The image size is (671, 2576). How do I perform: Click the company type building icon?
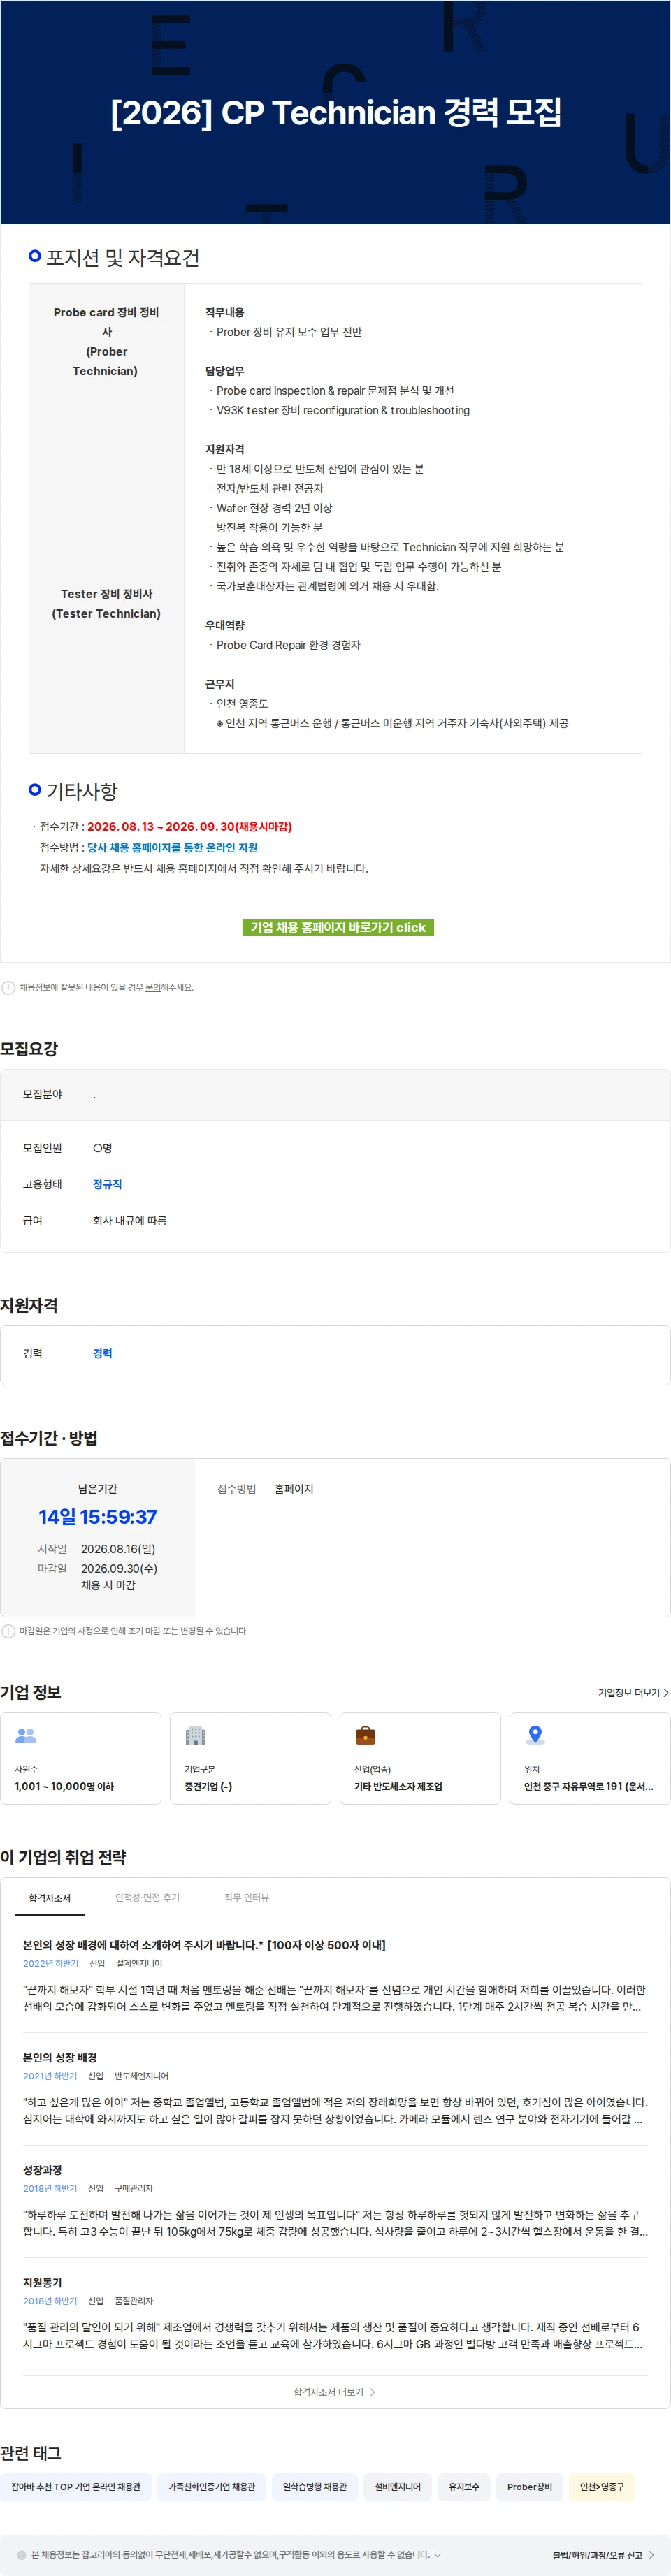pyautogui.click(x=196, y=1736)
